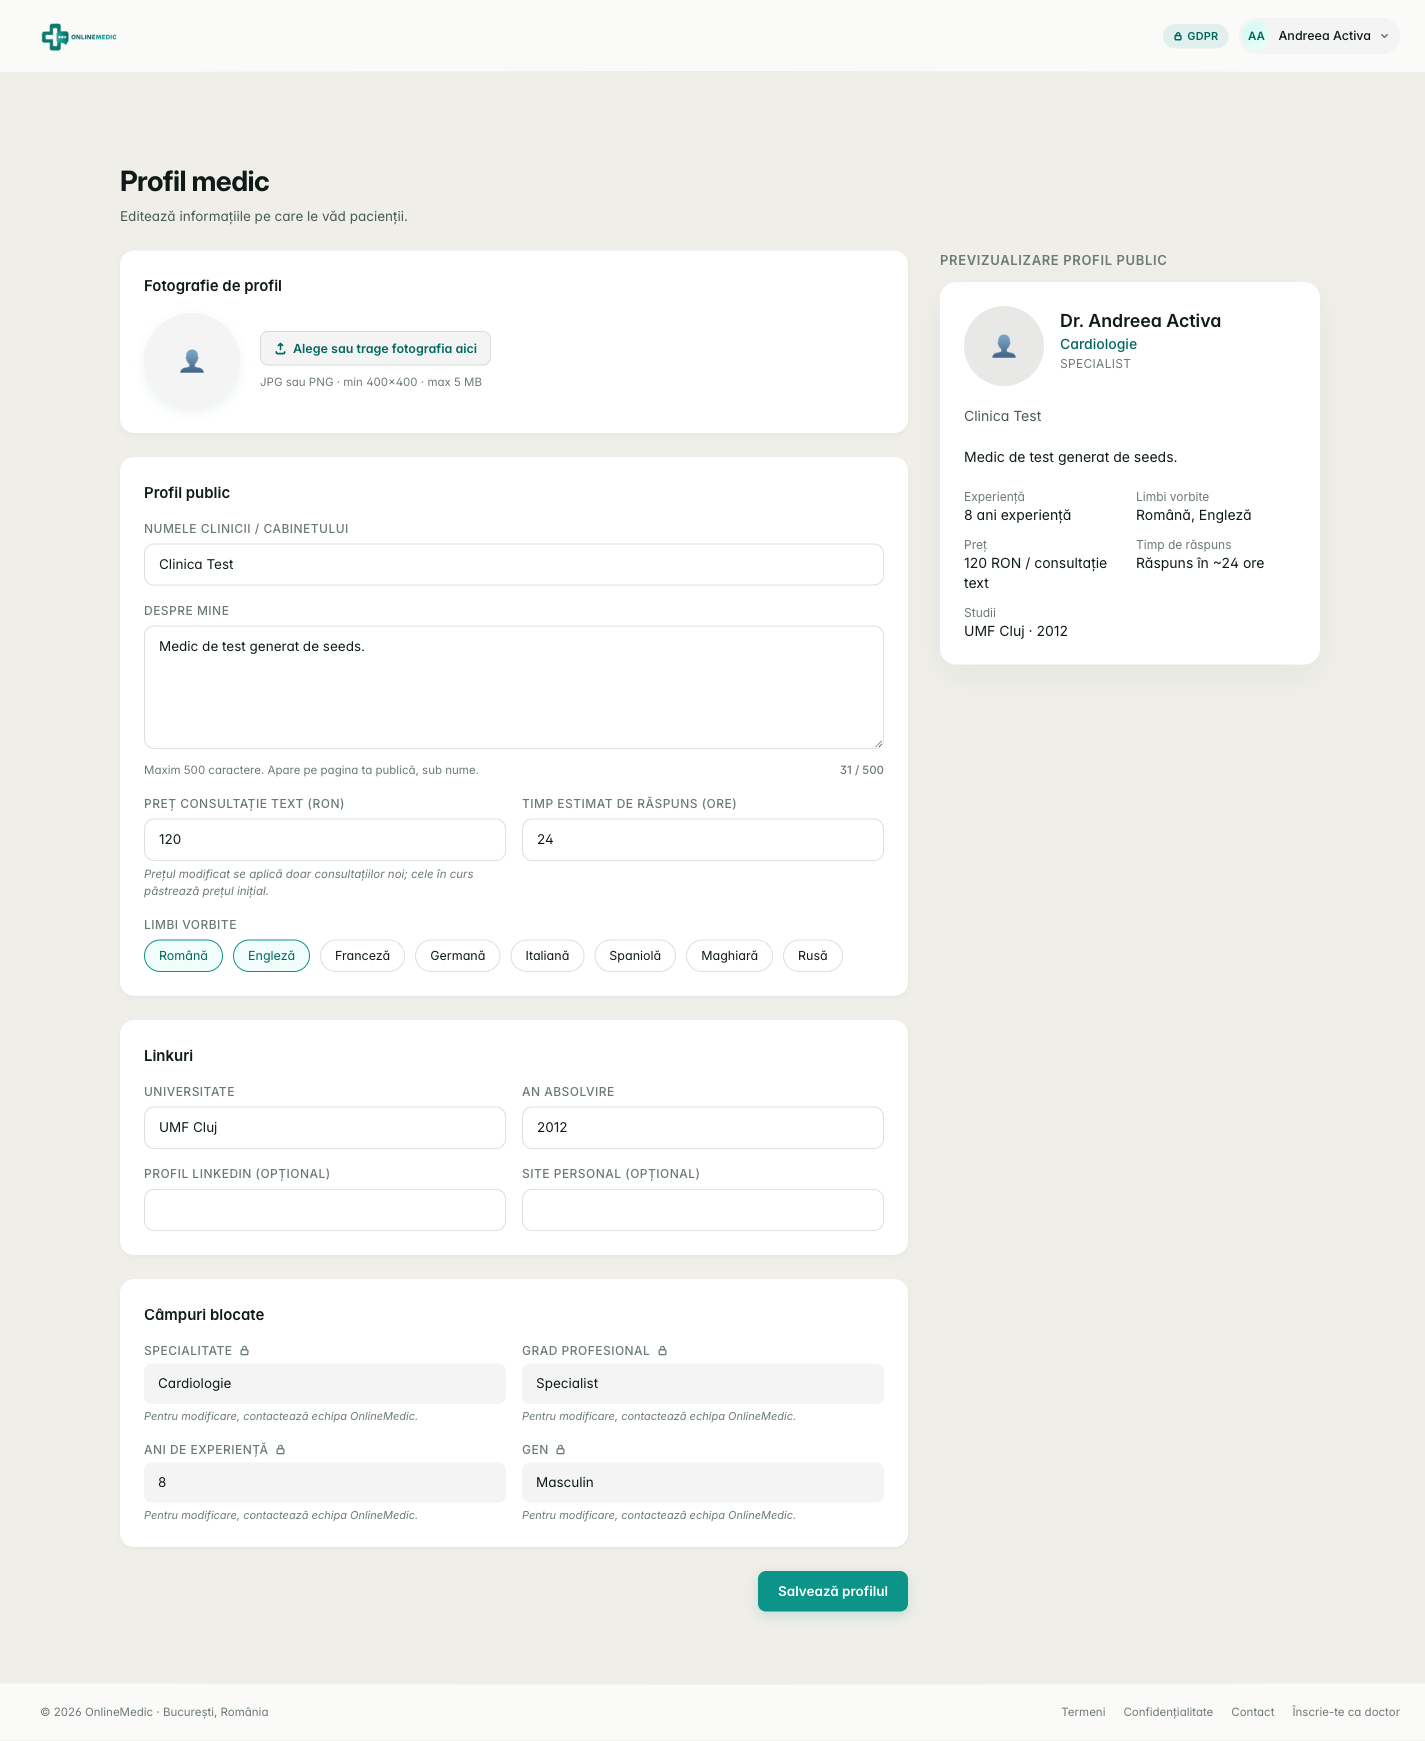Open the Andreea Activa account dropdown chevron

pyautogui.click(x=1384, y=36)
